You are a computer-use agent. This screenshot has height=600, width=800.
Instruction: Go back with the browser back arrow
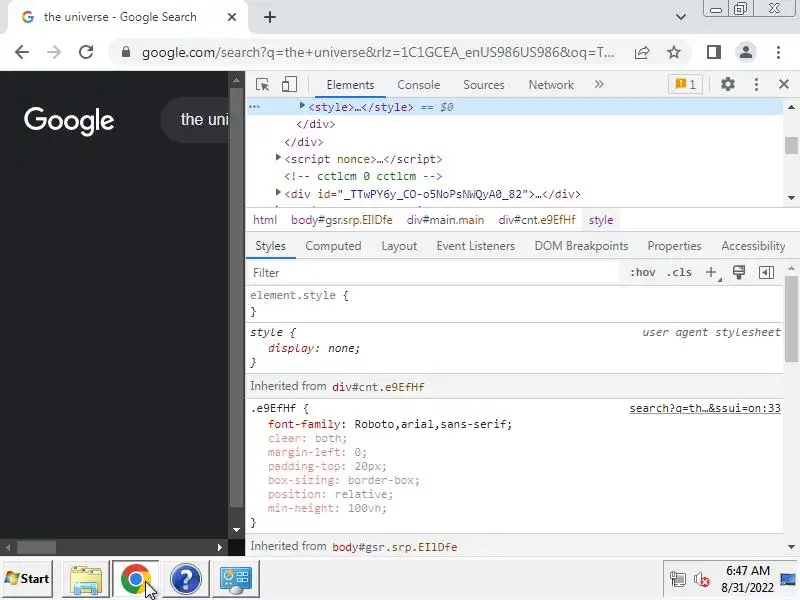click(x=22, y=52)
